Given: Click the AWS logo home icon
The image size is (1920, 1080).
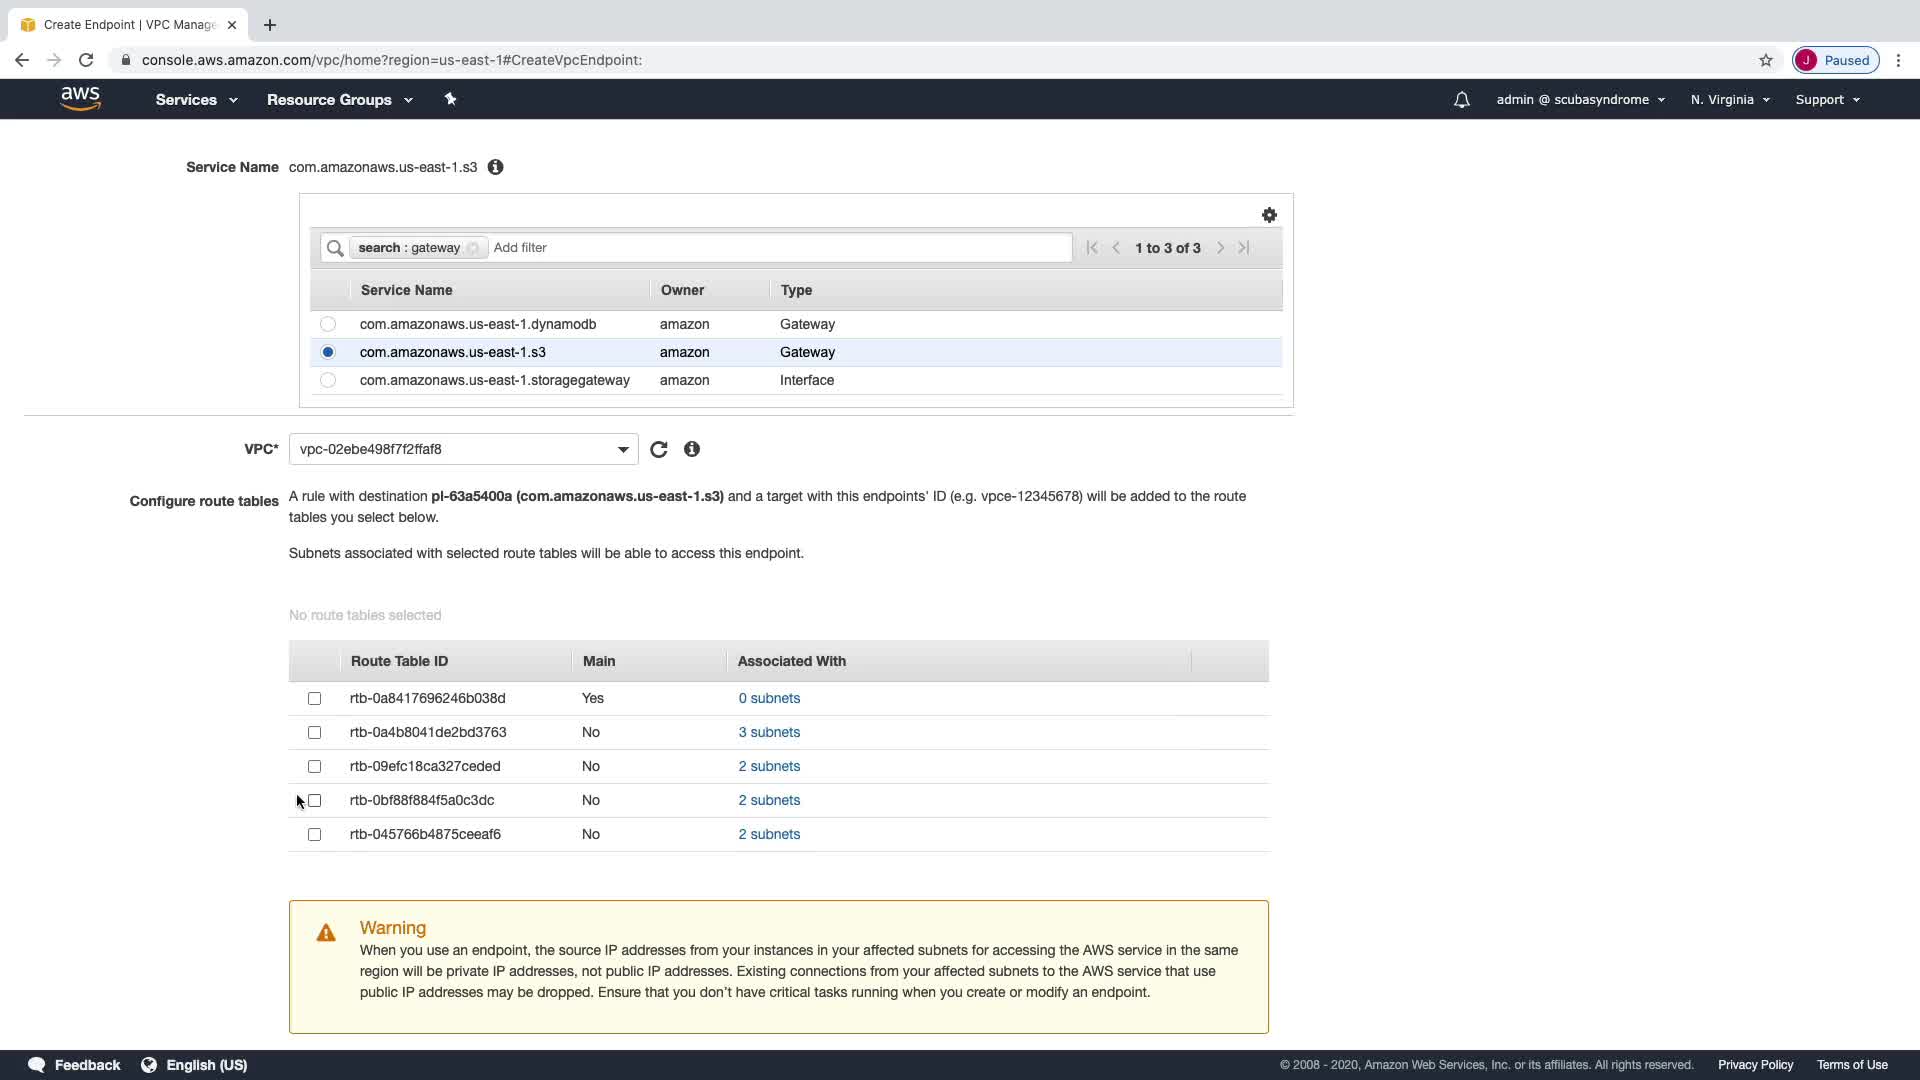Looking at the screenshot, I should click(x=80, y=98).
